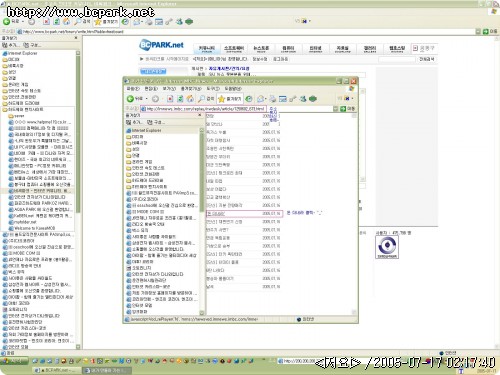Click 구성... button in the front popup favorites pane

click(156, 122)
